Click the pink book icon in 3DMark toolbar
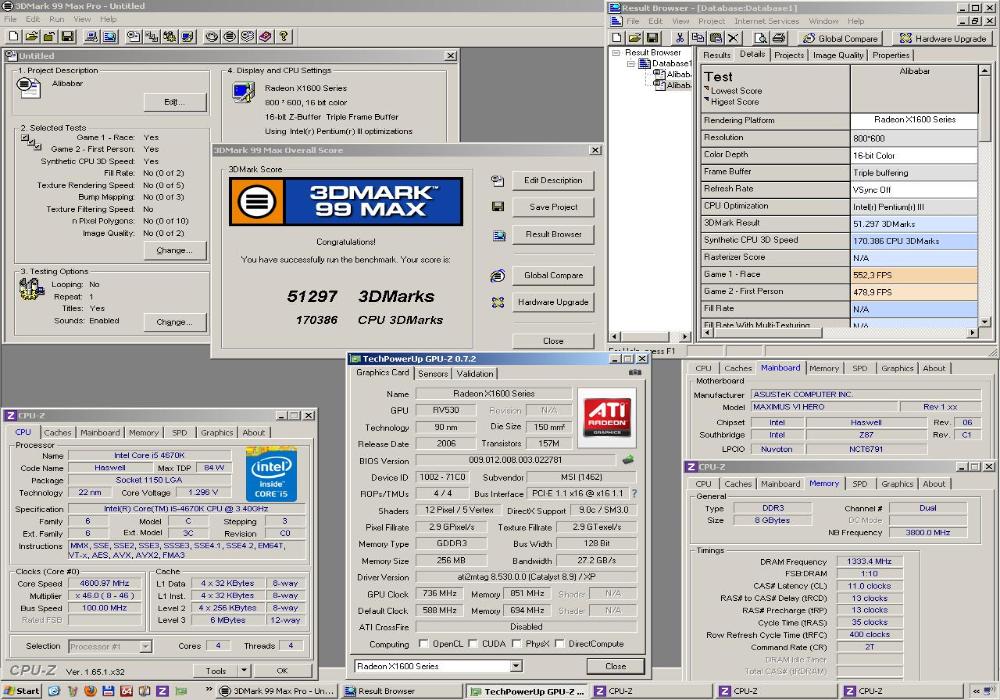 (x=265, y=36)
